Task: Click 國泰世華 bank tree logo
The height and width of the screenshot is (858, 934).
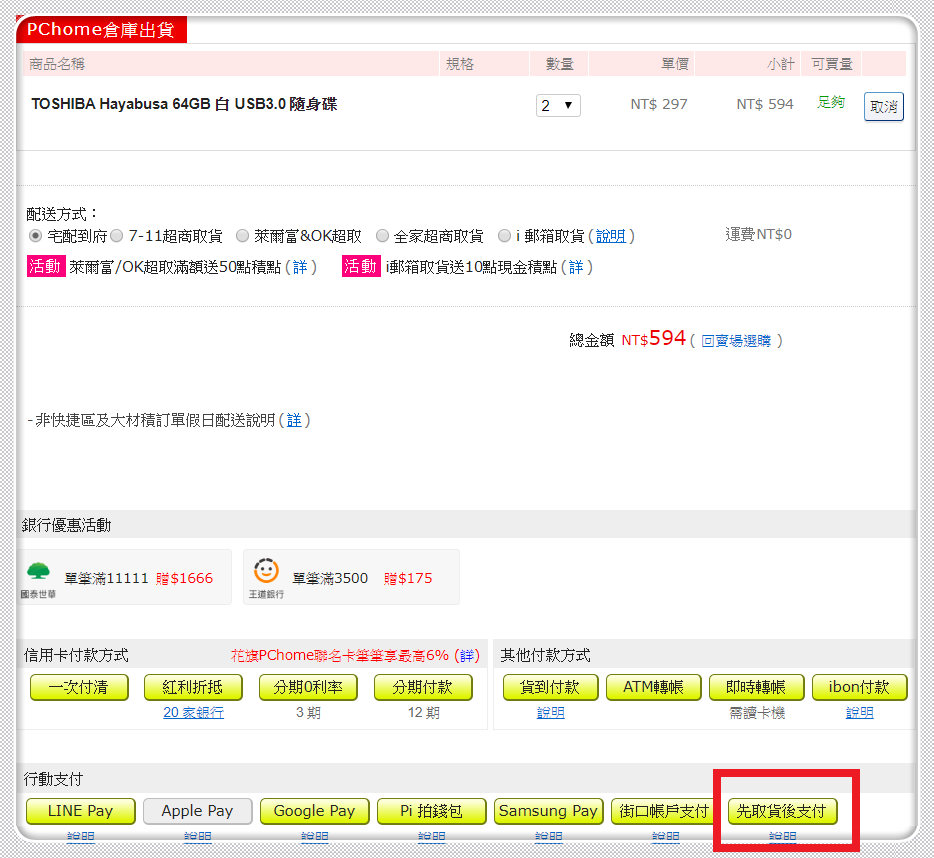Action: (39, 571)
